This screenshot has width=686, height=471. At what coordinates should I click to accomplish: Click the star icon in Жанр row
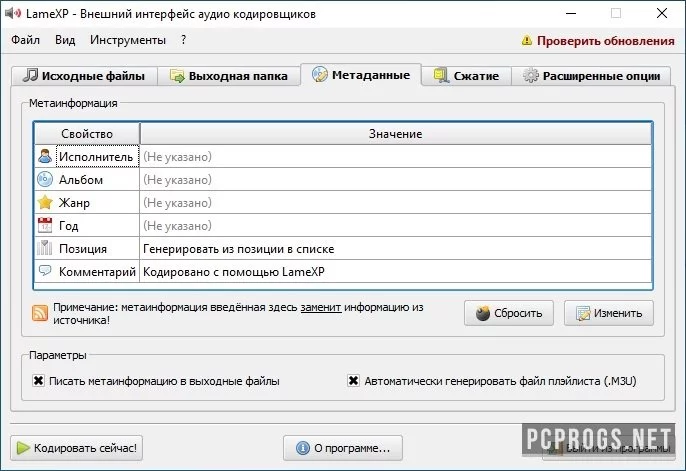(45, 202)
